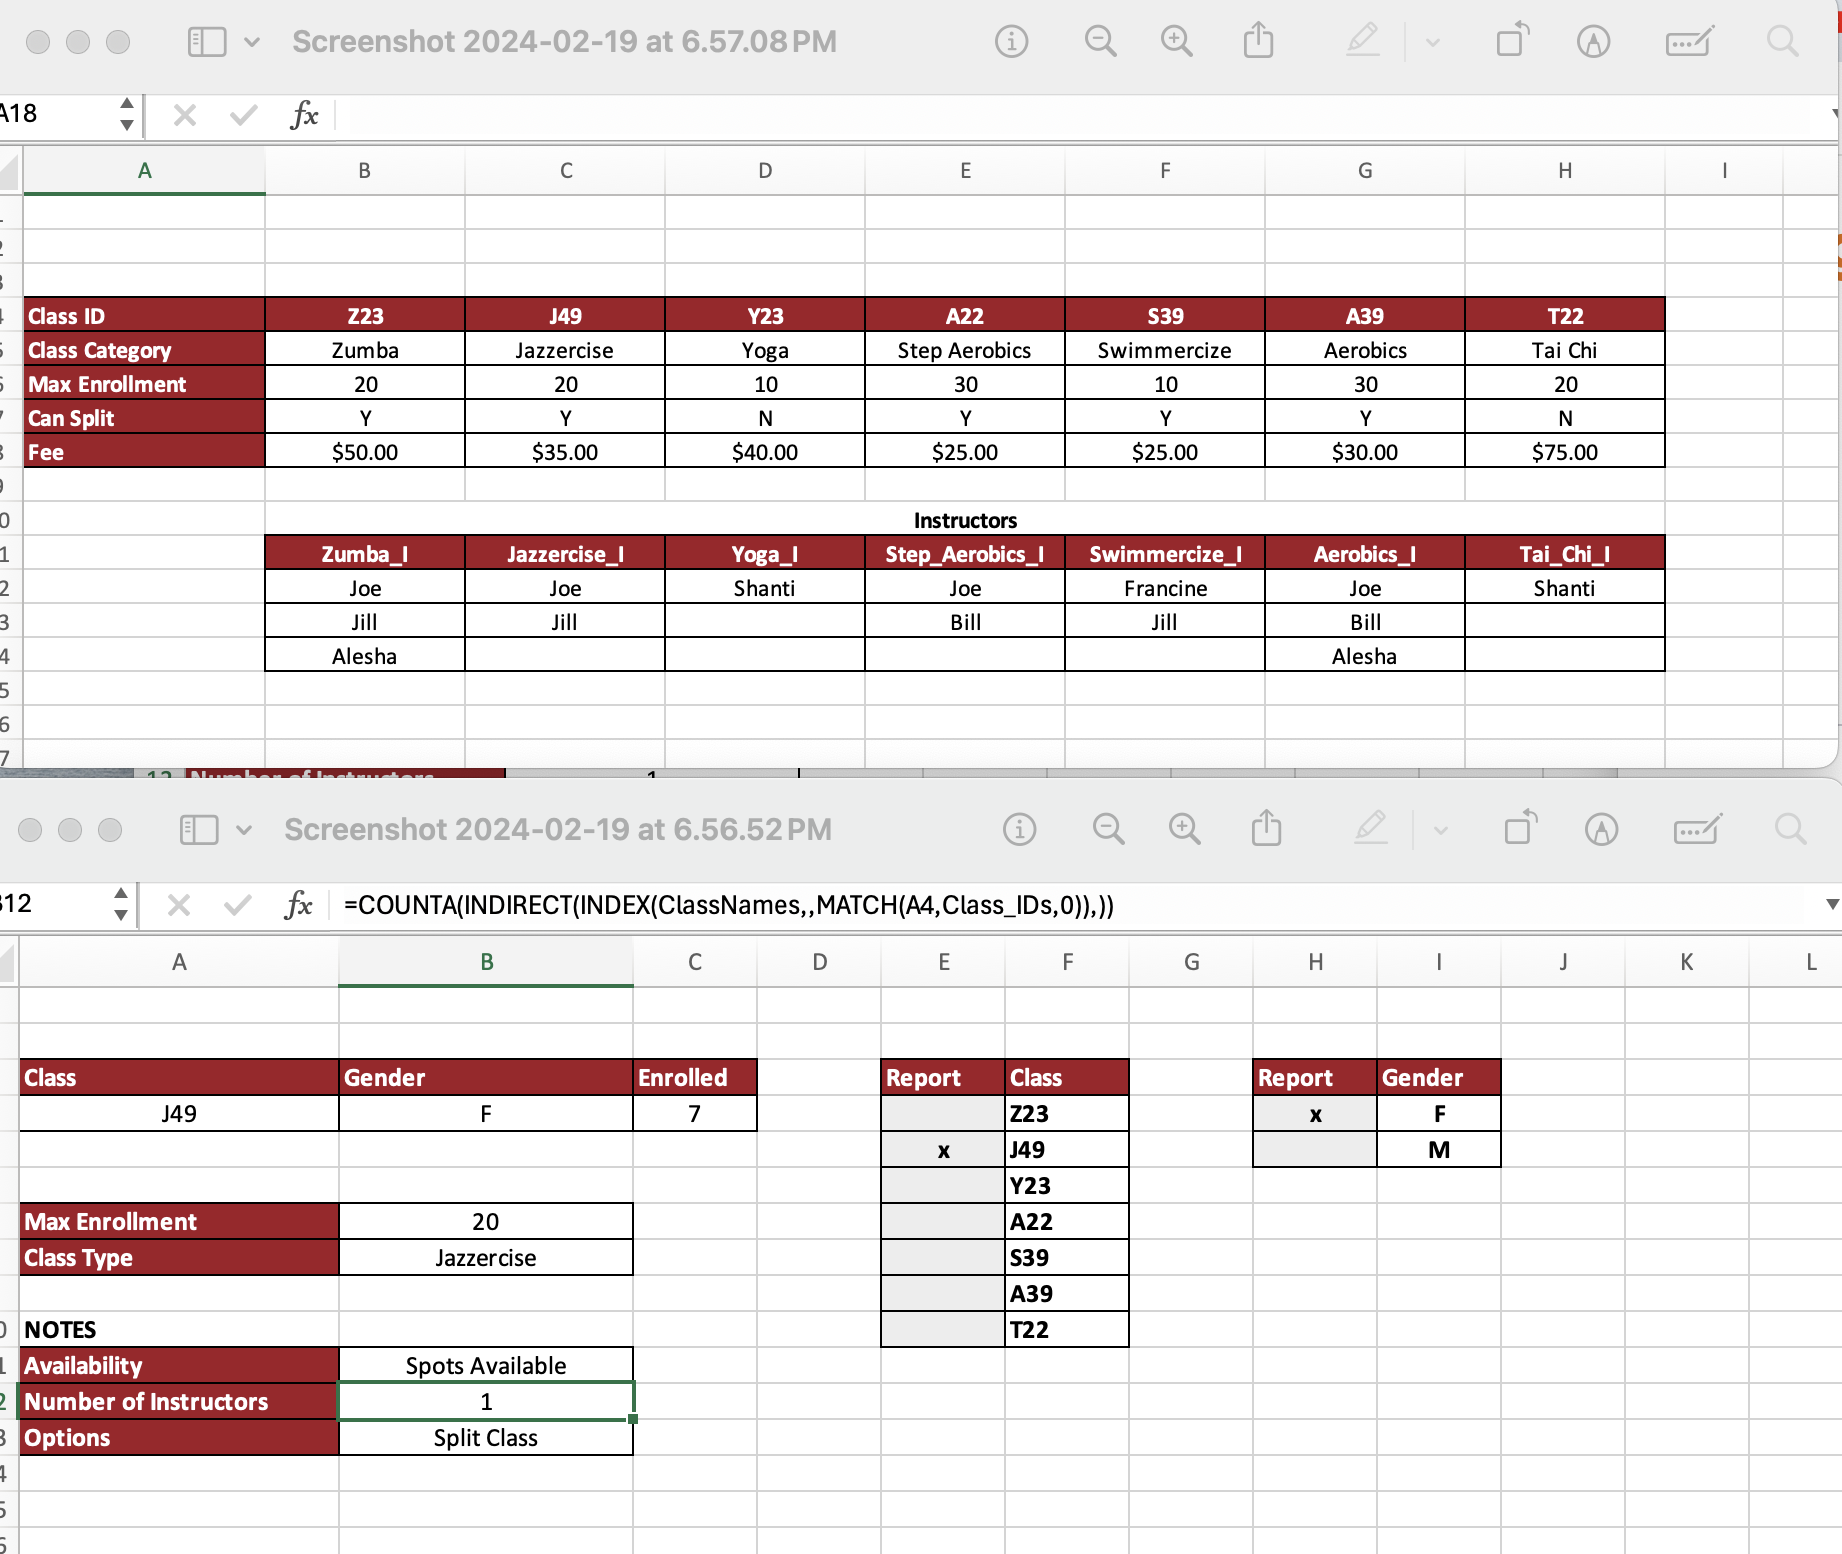Click the x report mark next to J49
This screenshot has width=1842, height=1554.
943,1150
